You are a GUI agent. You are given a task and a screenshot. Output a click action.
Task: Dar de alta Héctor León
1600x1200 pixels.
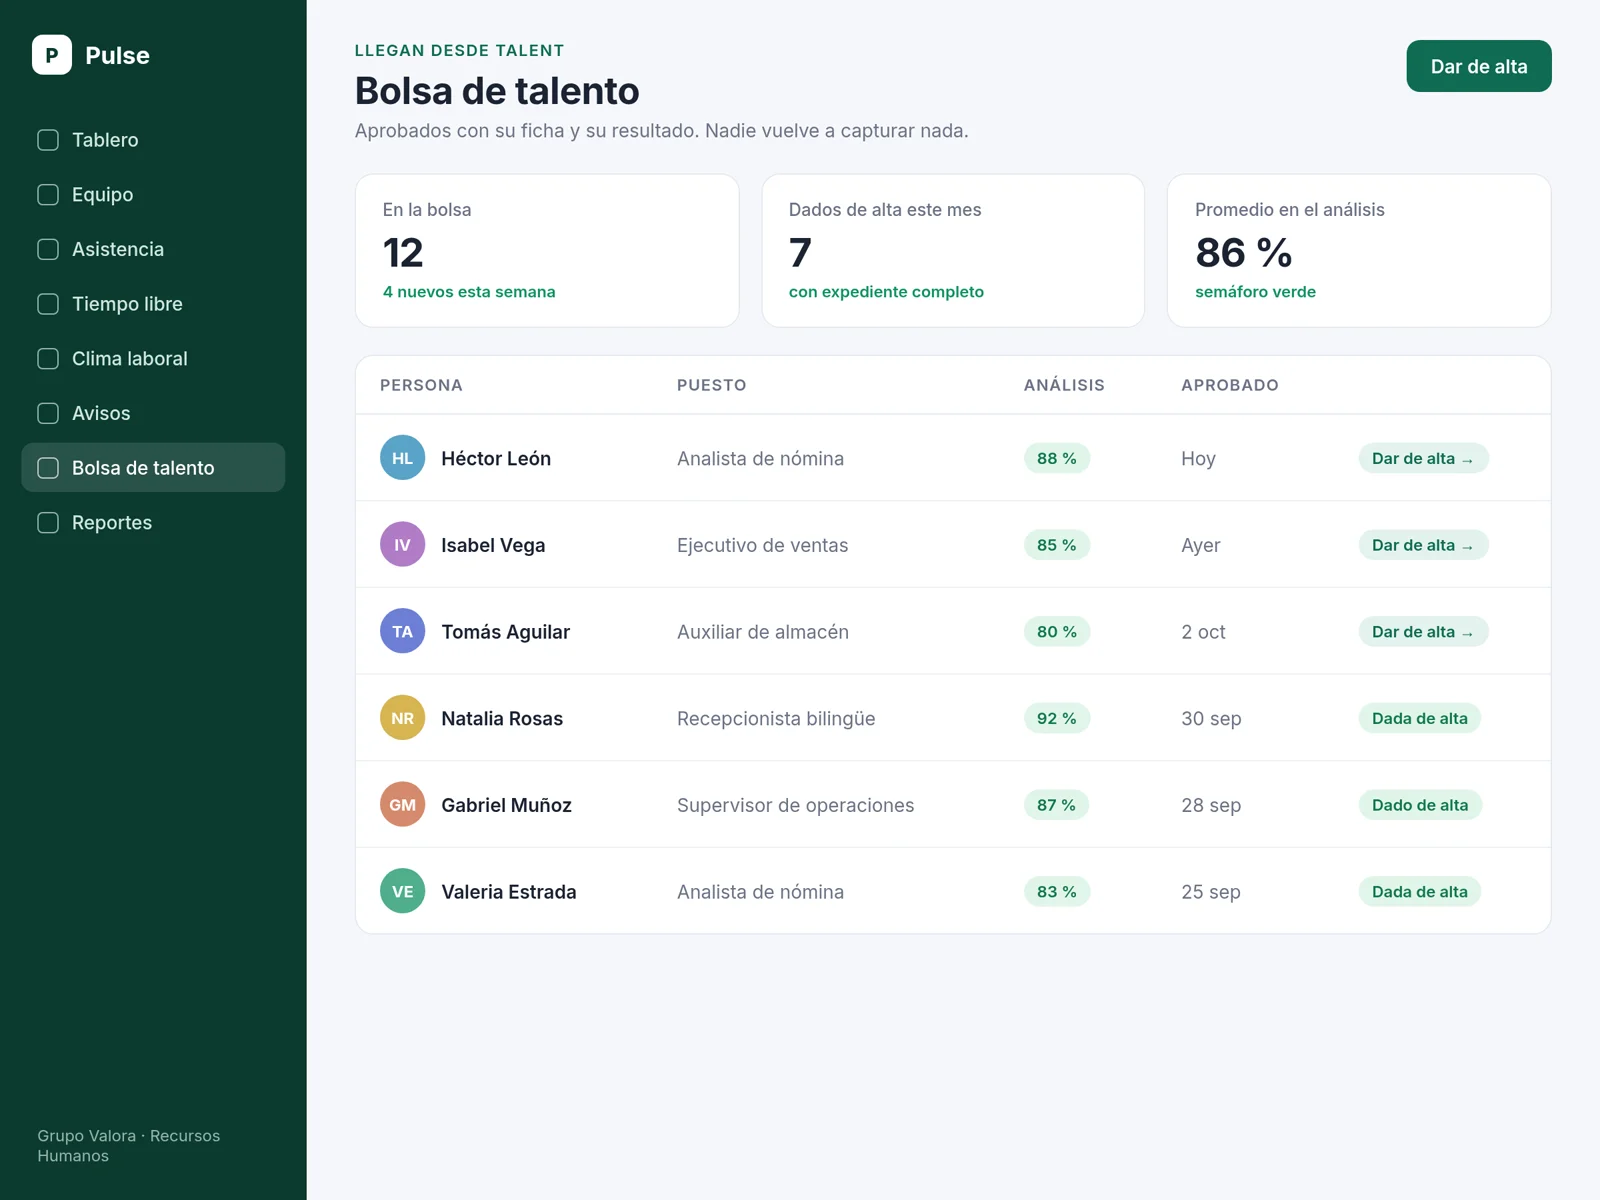point(1423,458)
